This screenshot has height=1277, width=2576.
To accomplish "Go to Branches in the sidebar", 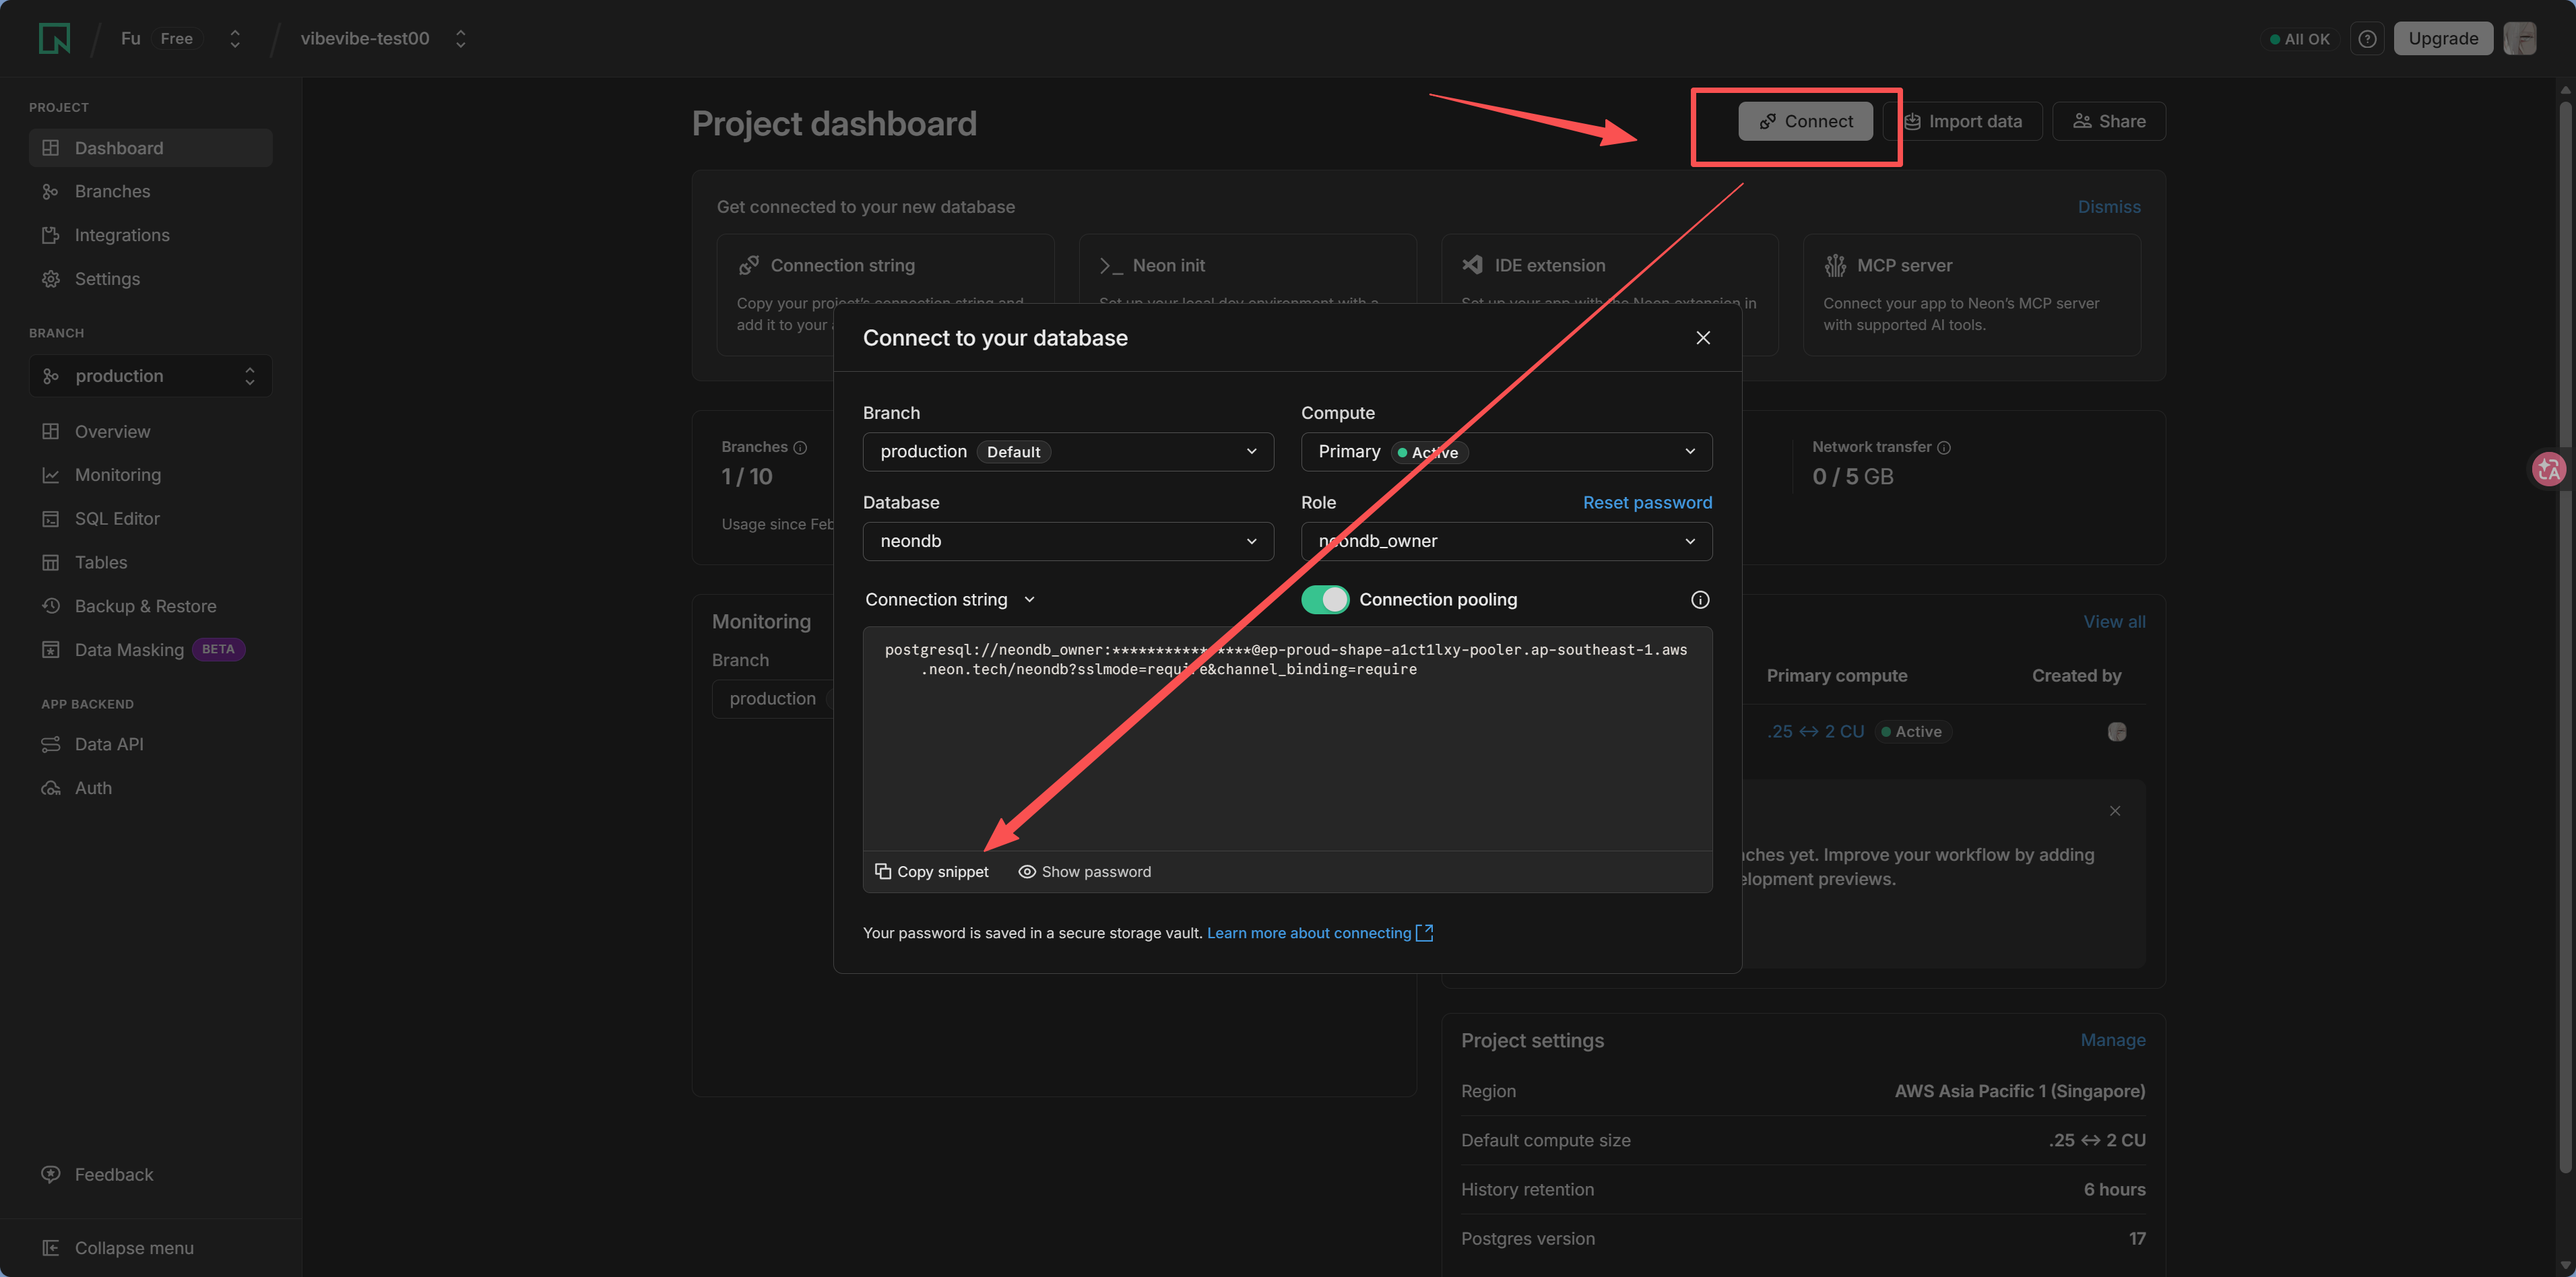I will (112, 191).
